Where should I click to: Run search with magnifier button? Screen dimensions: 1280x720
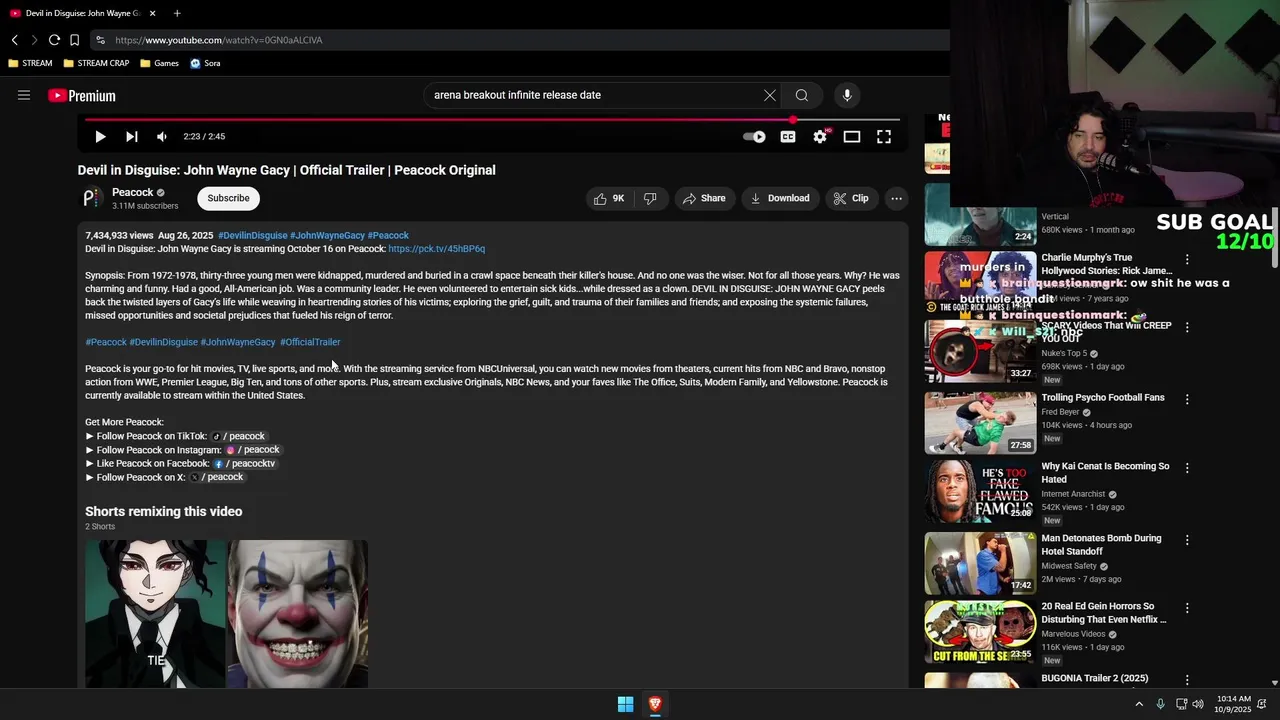802,95
